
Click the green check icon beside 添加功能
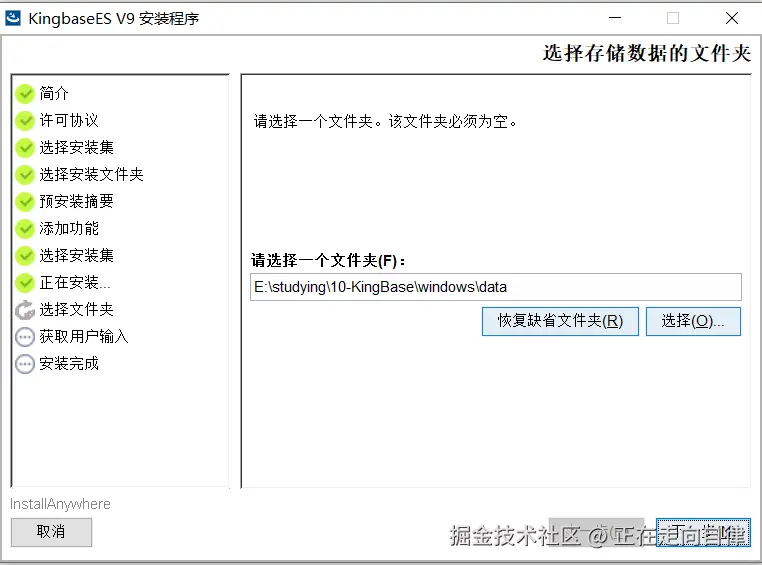tap(25, 229)
